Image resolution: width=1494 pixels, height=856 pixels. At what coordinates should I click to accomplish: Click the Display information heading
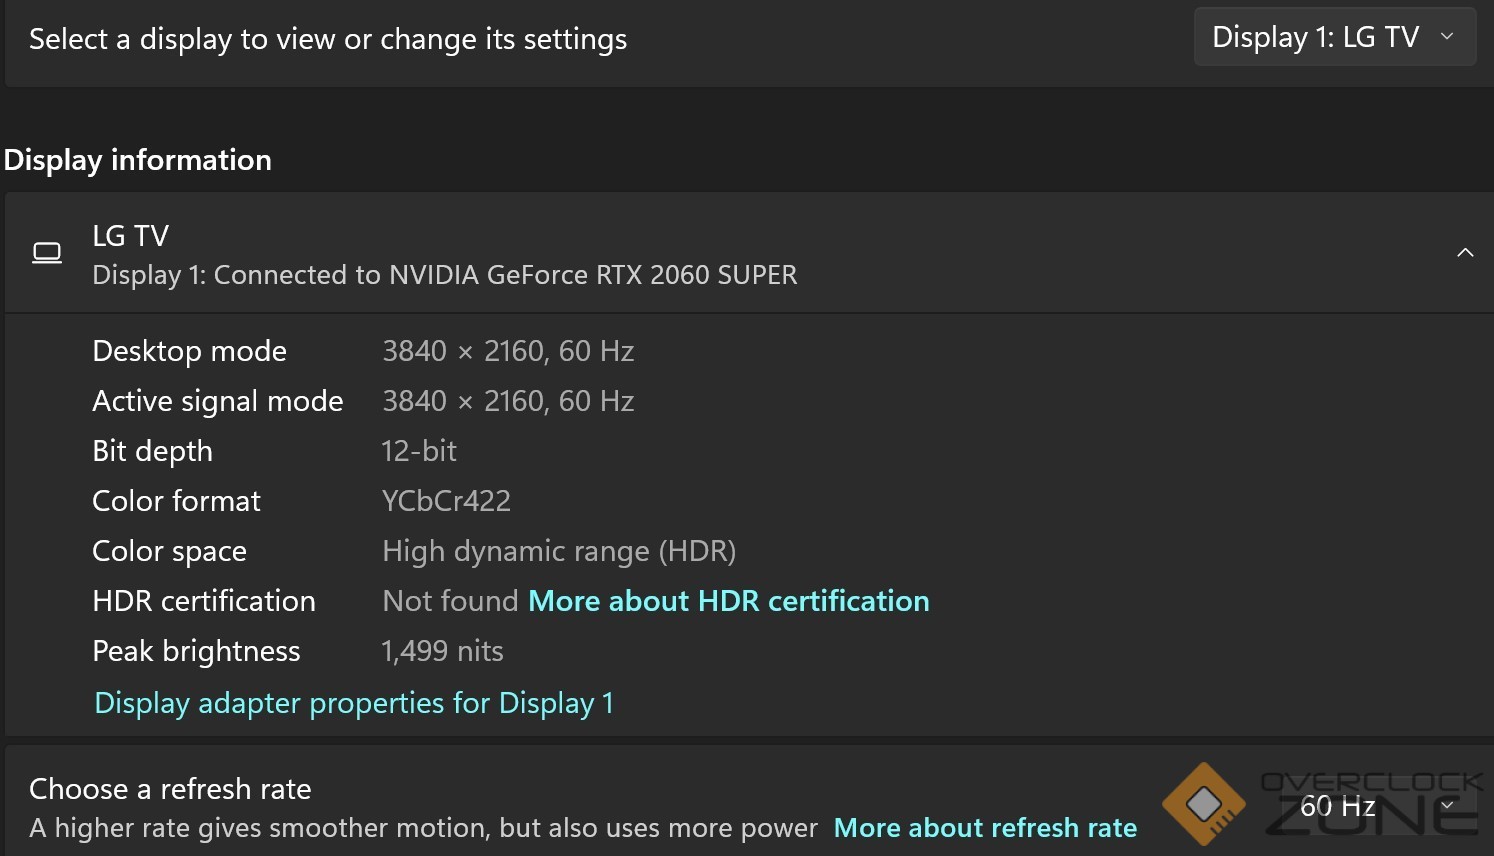[138, 160]
